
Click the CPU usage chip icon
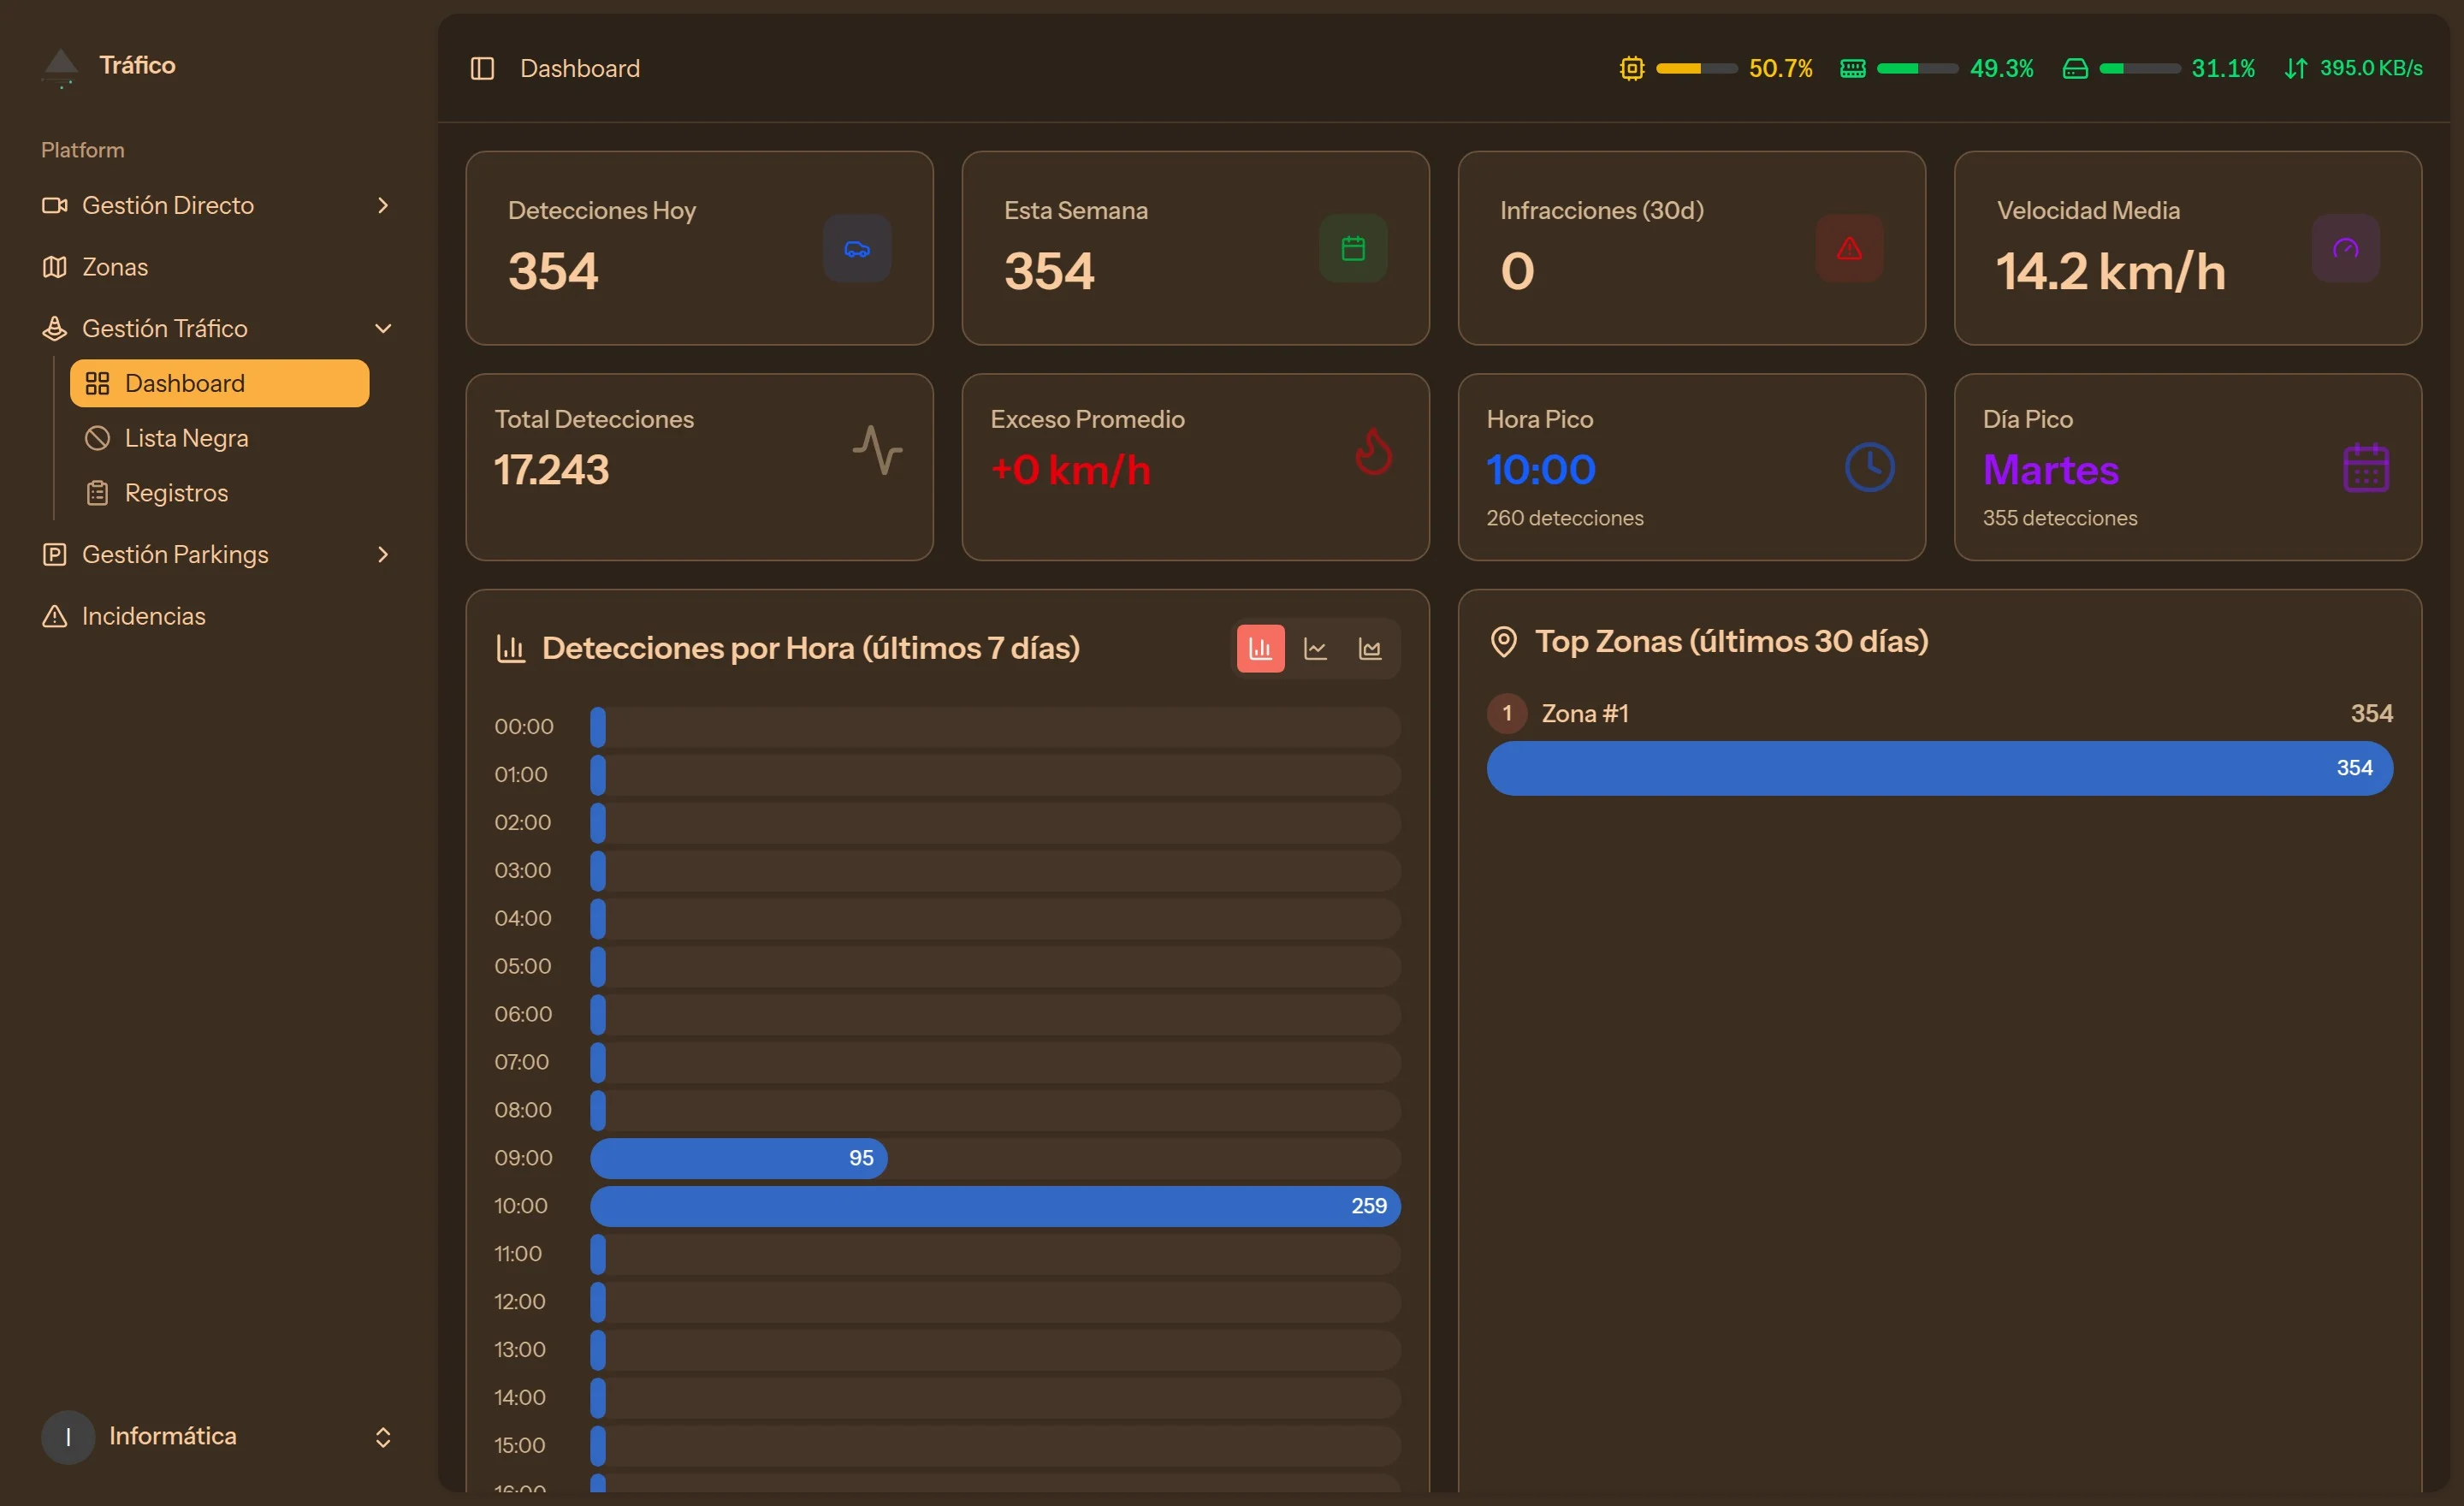pos(1631,68)
